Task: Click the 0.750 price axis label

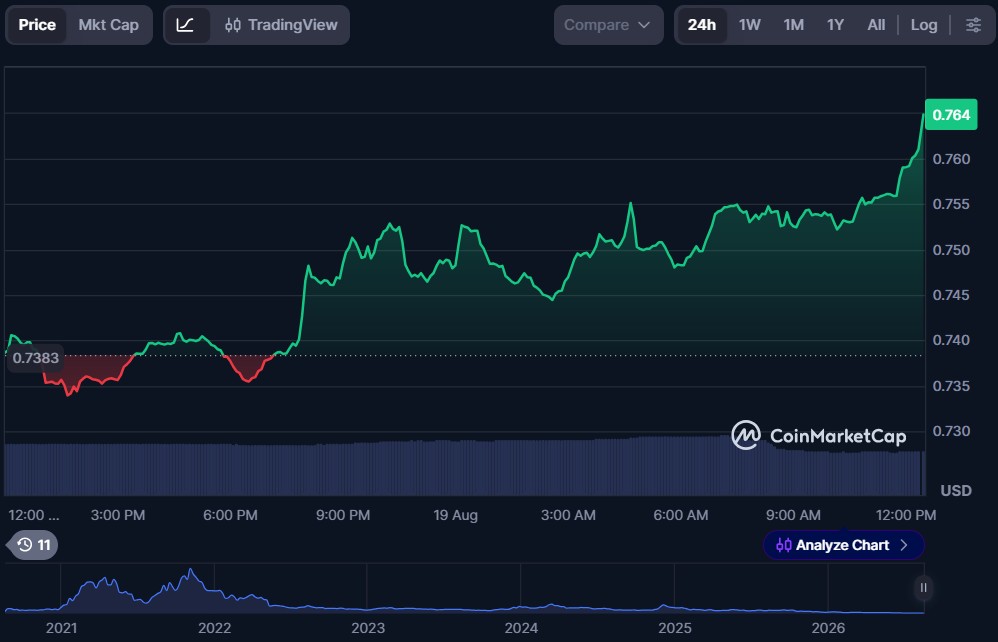Action: [951, 249]
